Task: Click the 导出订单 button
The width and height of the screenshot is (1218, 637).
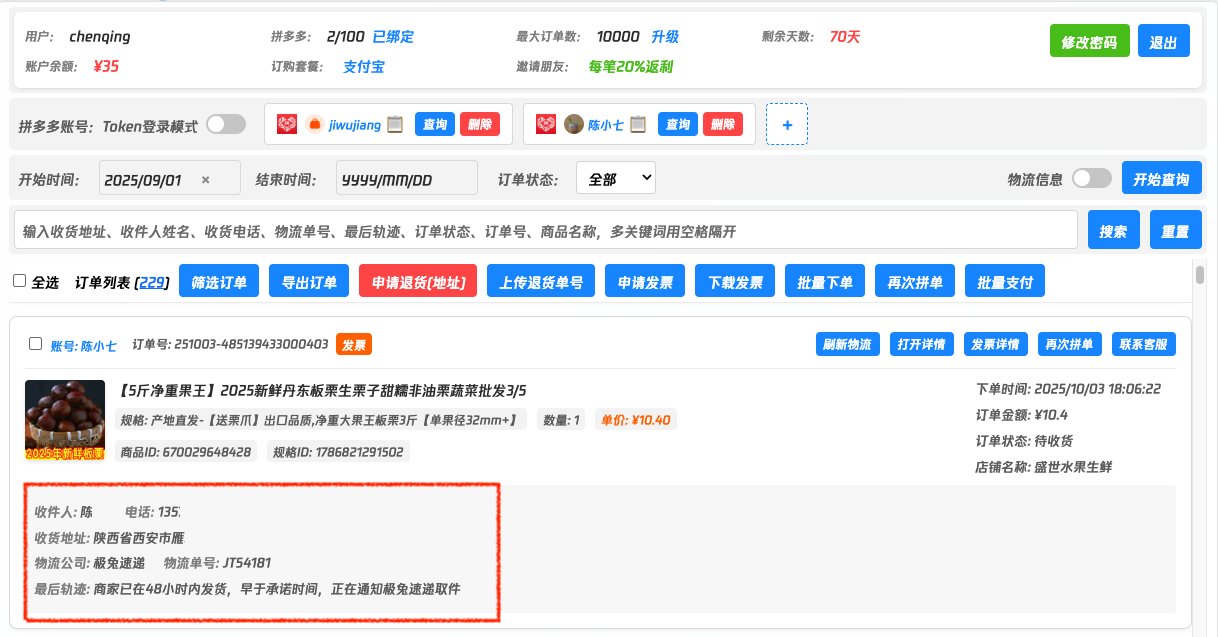Action: [x=309, y=282]
